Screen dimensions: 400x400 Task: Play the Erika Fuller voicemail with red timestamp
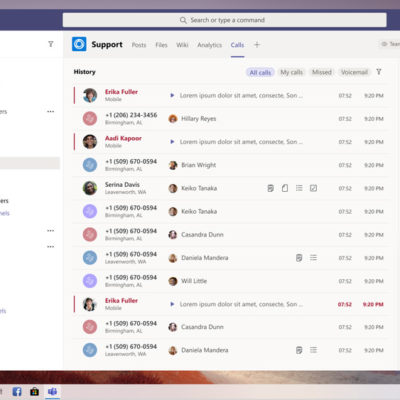pyautogui.click(x=172, y=304)
